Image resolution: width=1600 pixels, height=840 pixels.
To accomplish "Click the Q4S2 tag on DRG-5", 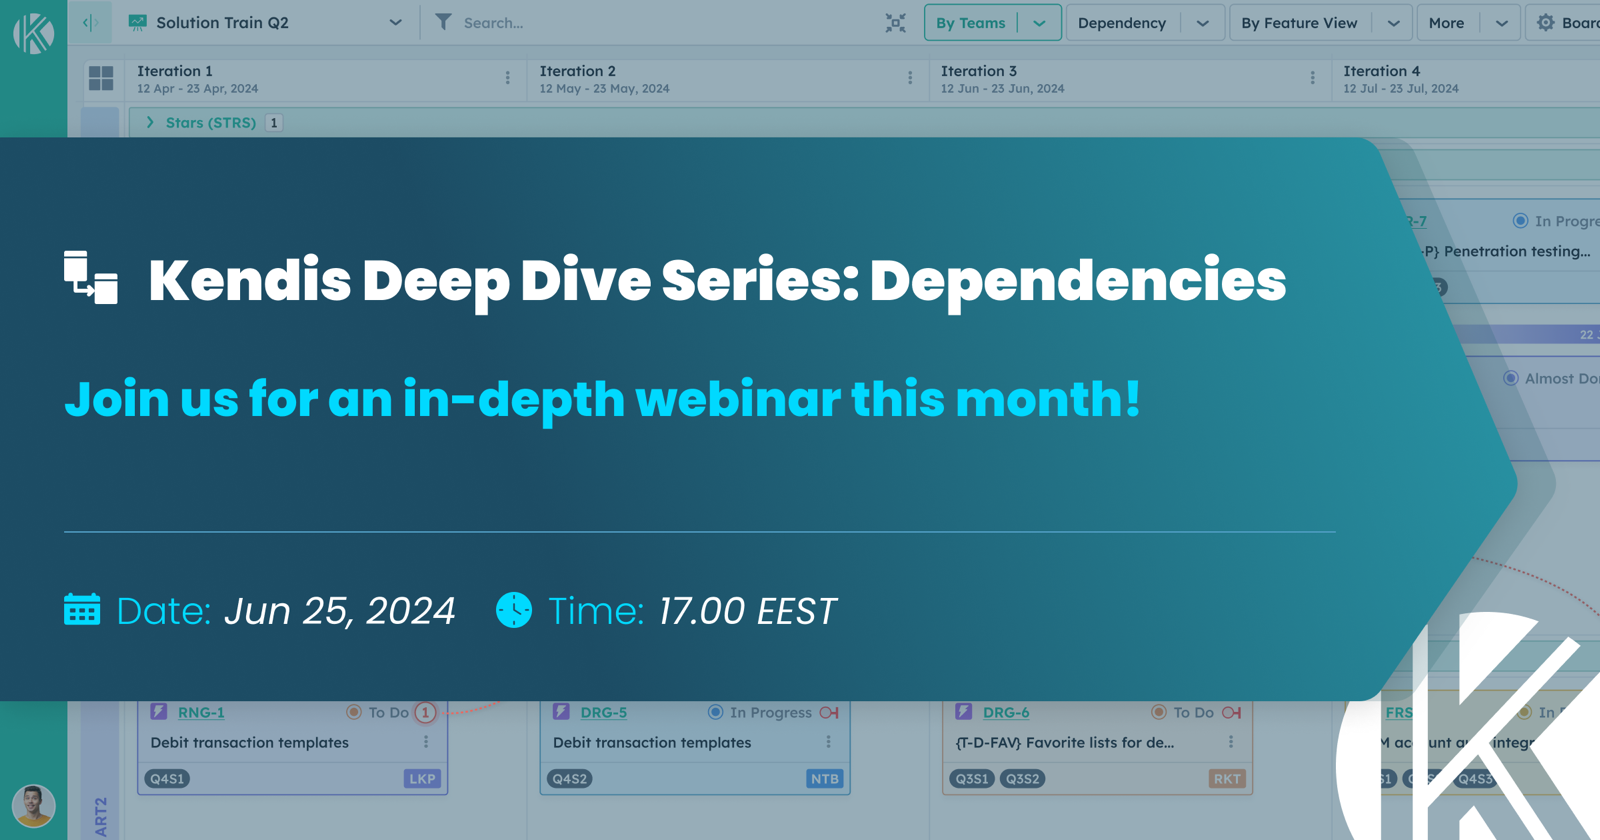I will (x=570, y=779).
